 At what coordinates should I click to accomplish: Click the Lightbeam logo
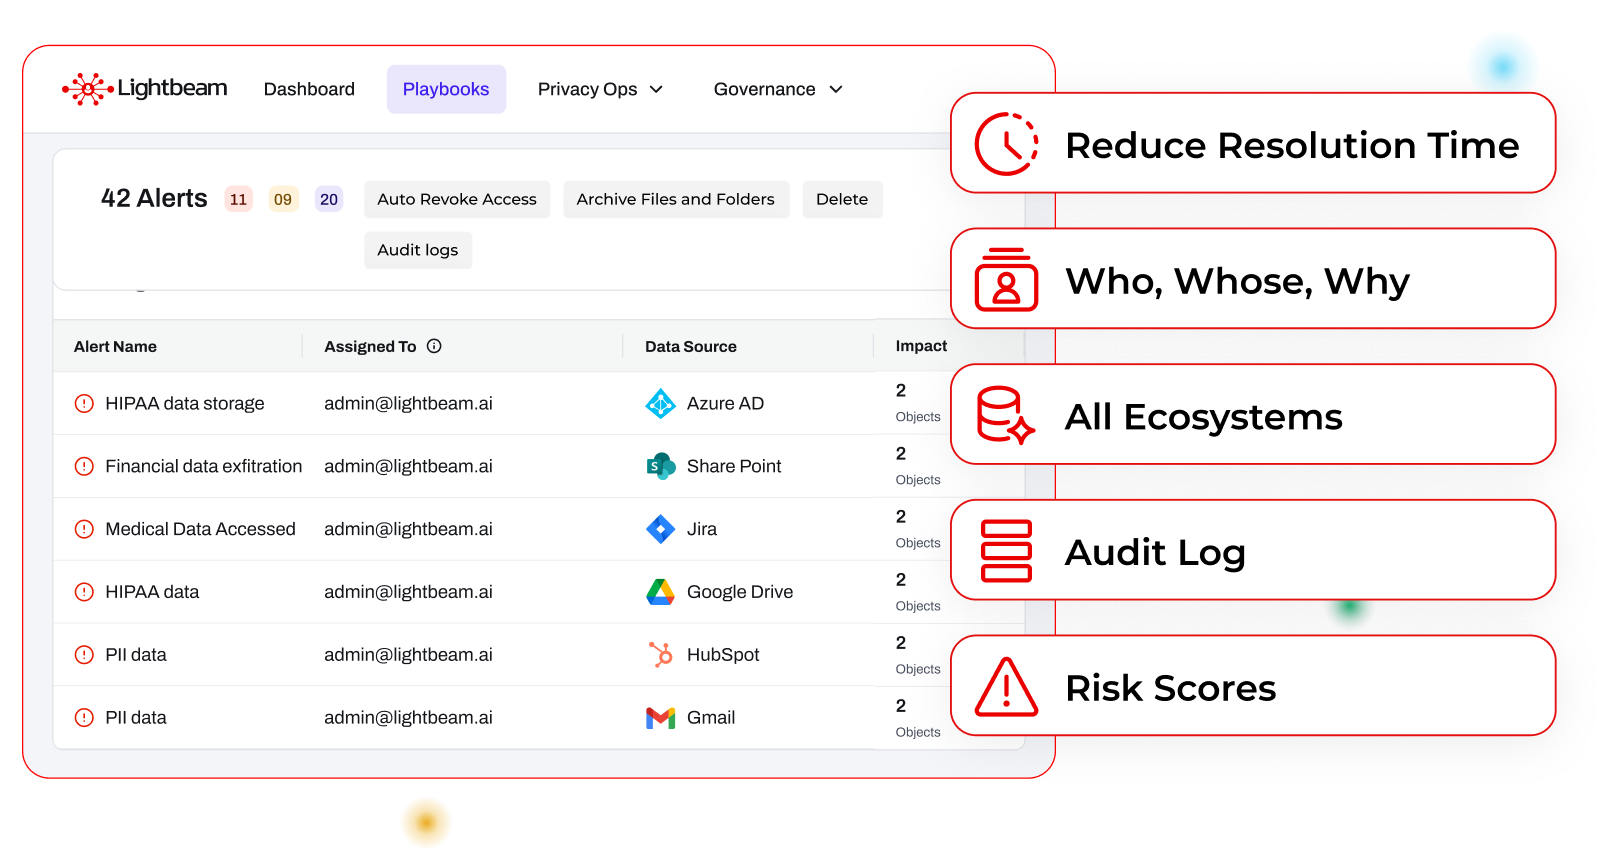point(145,89)
